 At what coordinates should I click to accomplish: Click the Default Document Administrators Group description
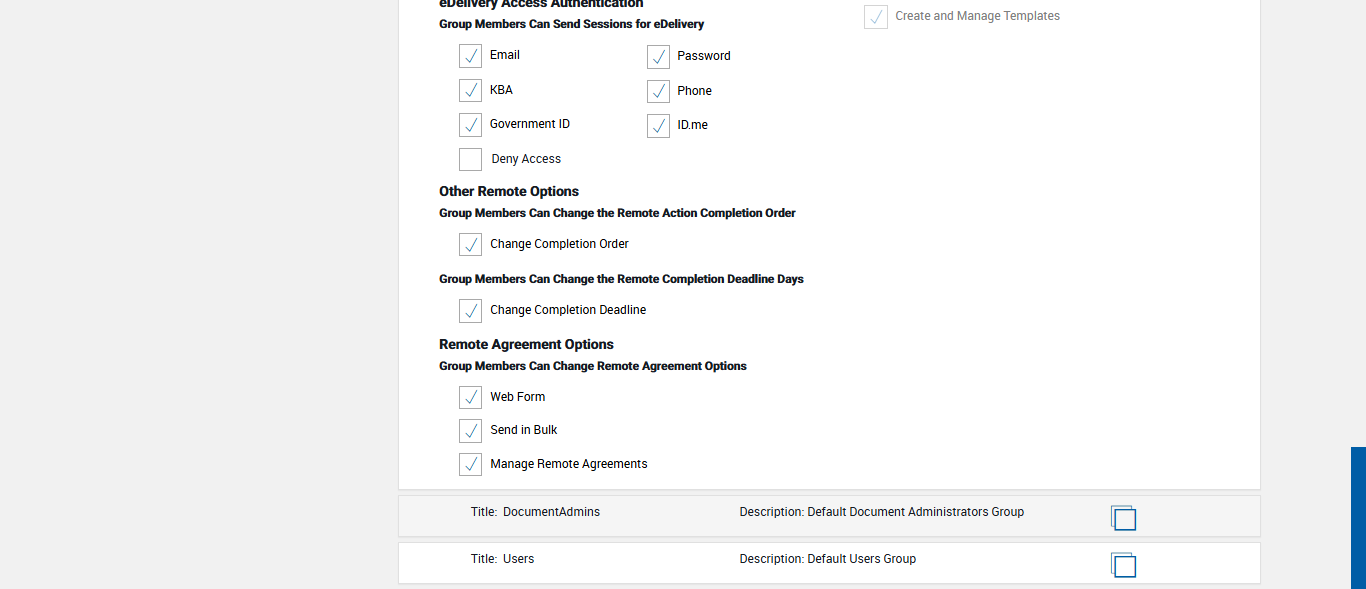pos(881,512)
